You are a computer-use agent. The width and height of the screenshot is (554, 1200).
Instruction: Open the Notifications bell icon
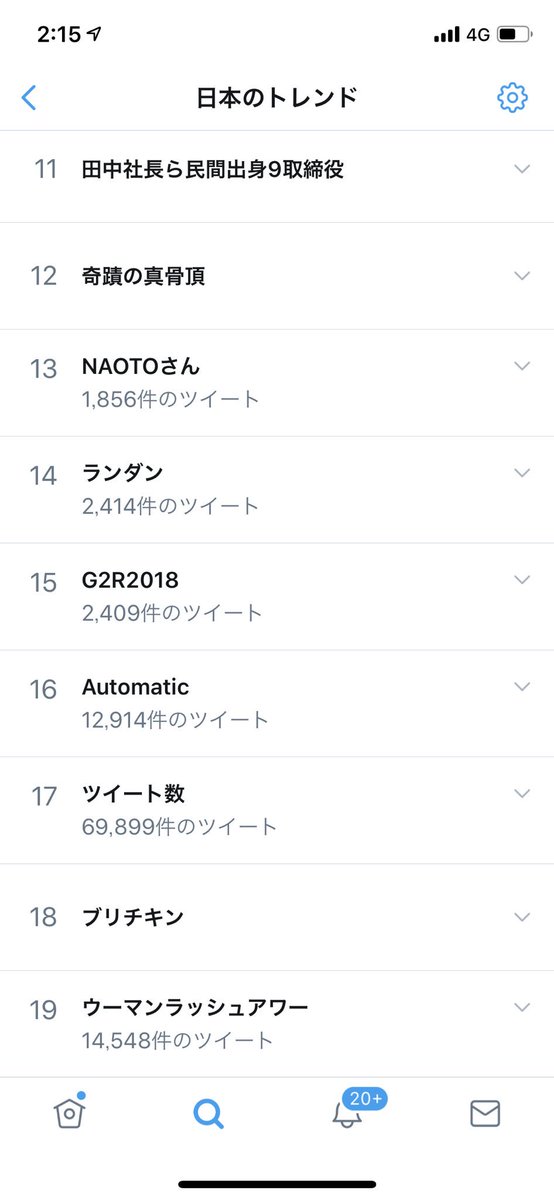pos(347,1114)
